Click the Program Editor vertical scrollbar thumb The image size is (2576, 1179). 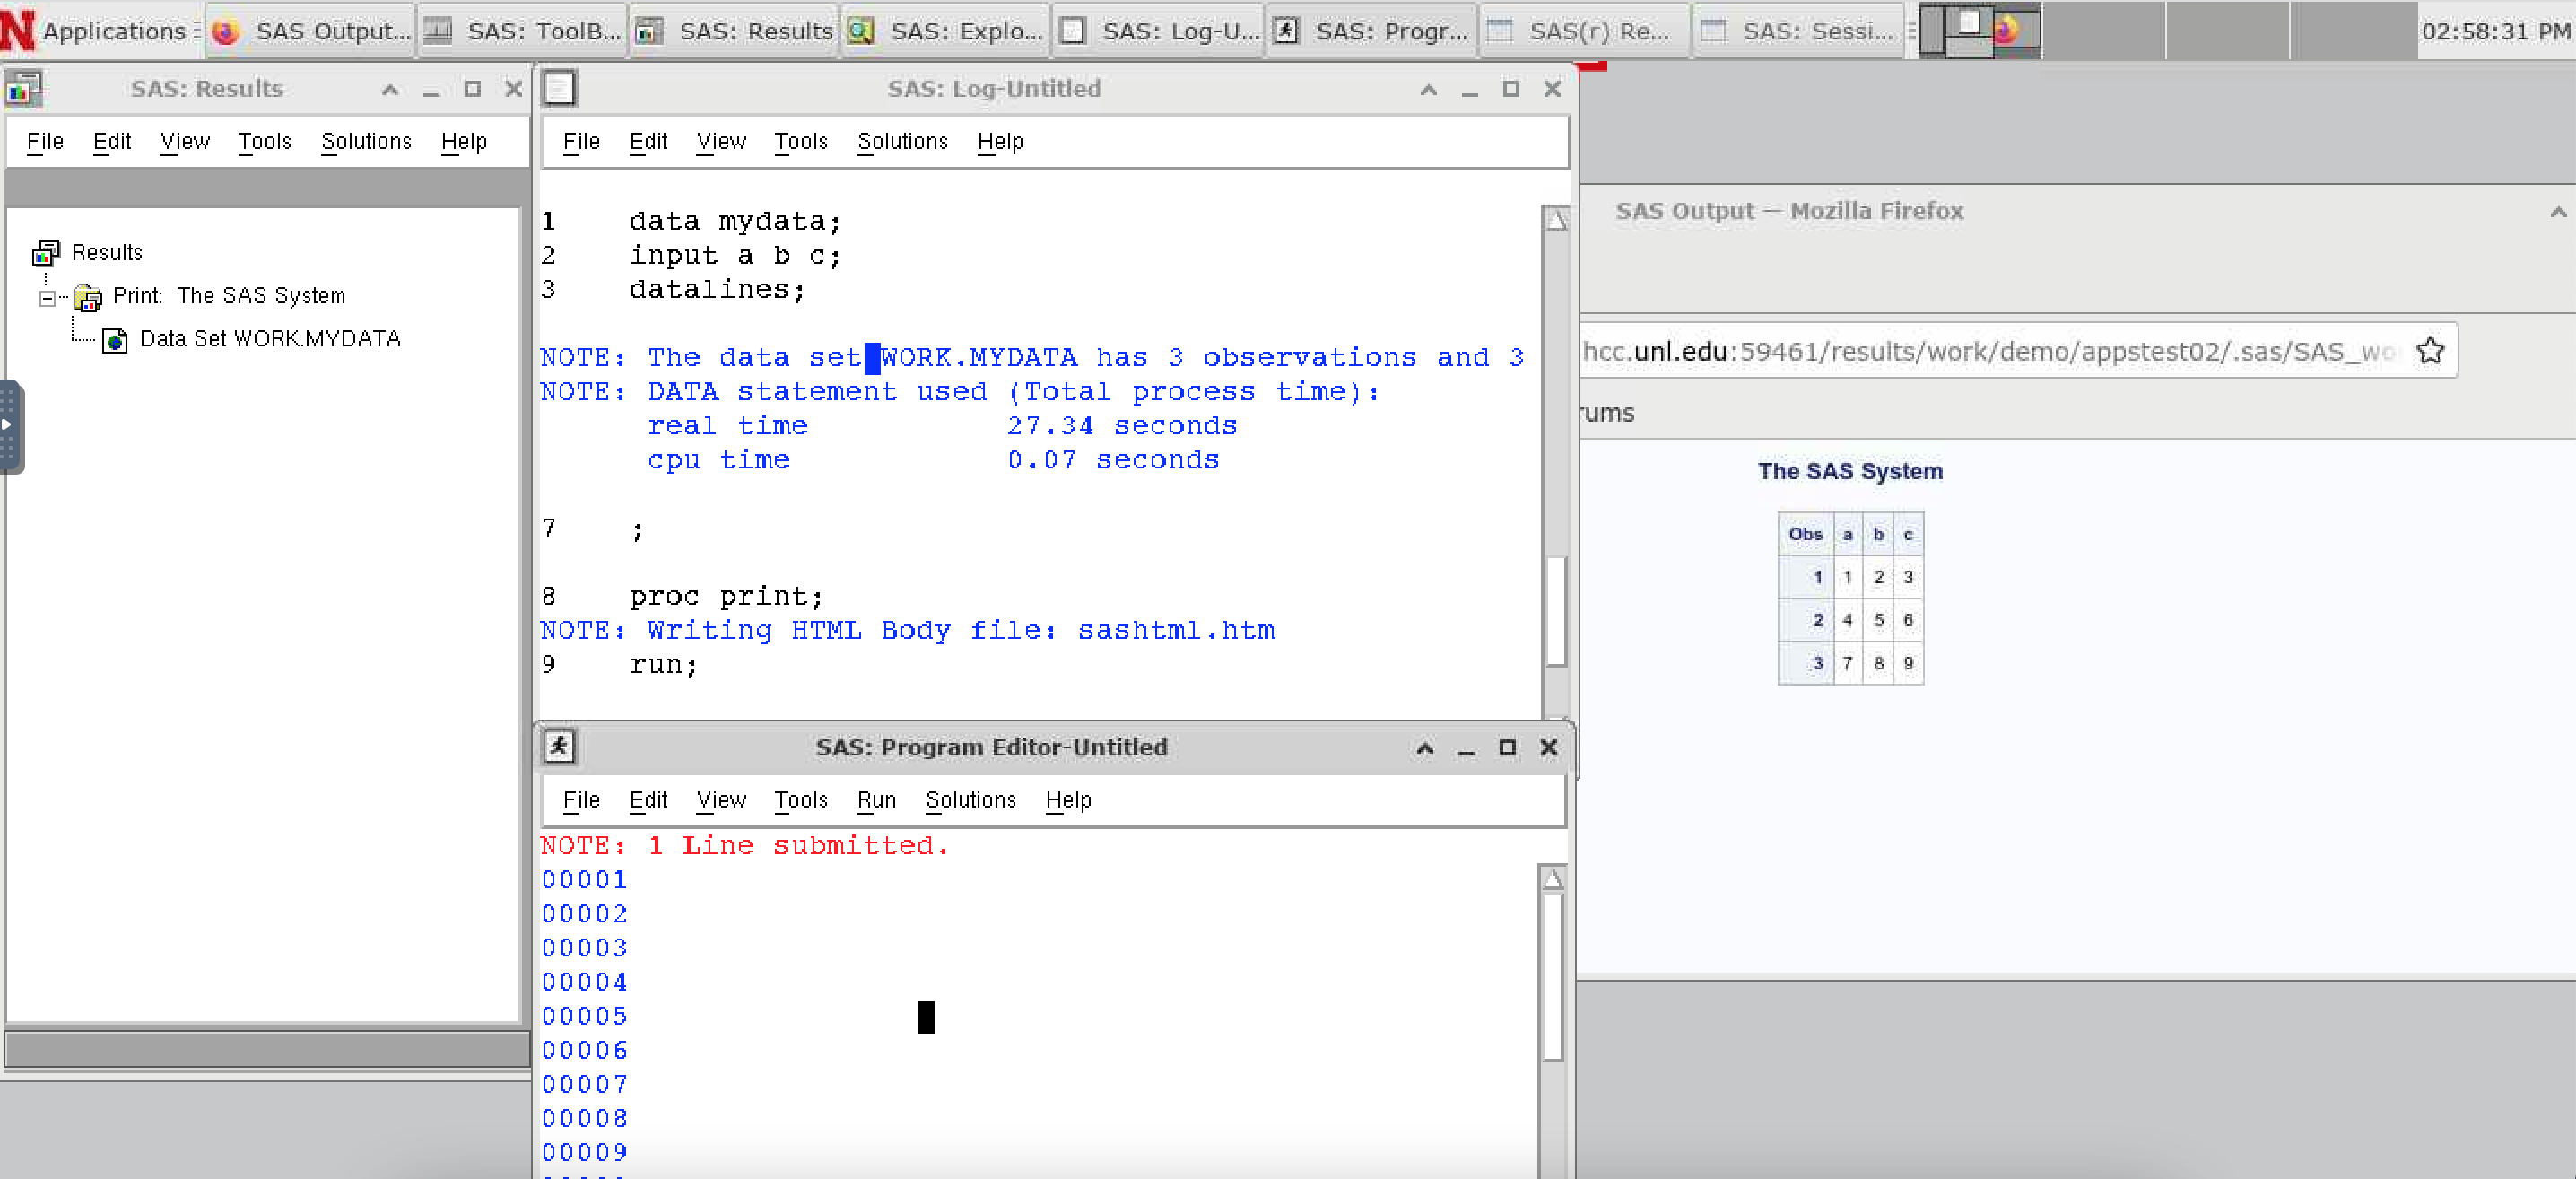(x=1552, y=977)
